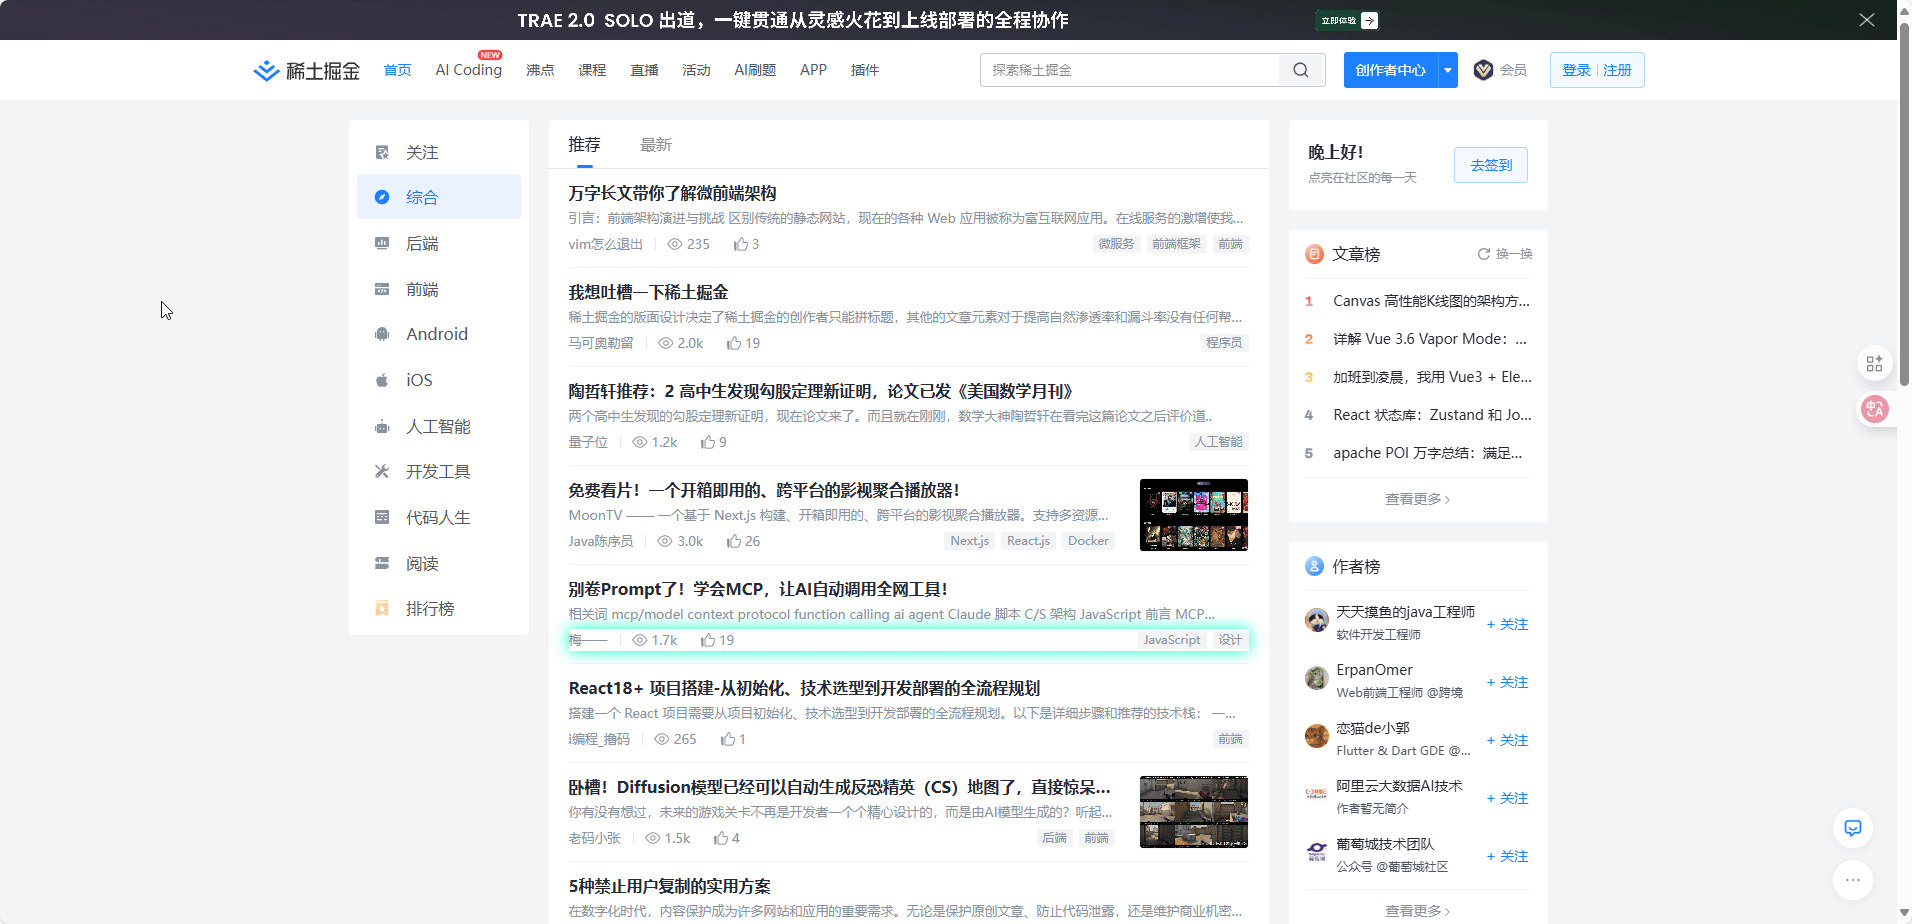Click the iOS apple icon
The height and width of the screenshot is (924, 1912).
[x=382, y=380]
